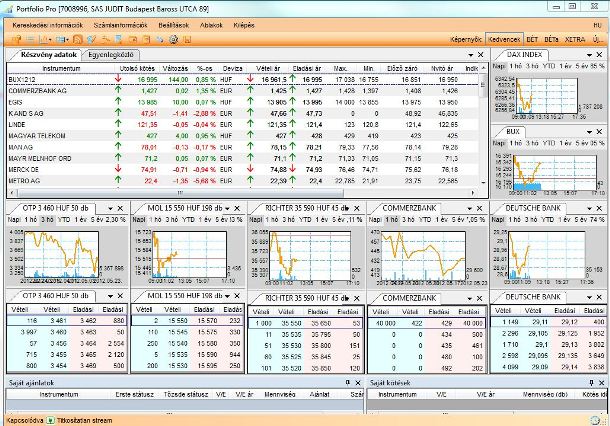The width and height of the screenshot is (610, 426).
Task: Click the BÉT workspace button
Action: 532,40
